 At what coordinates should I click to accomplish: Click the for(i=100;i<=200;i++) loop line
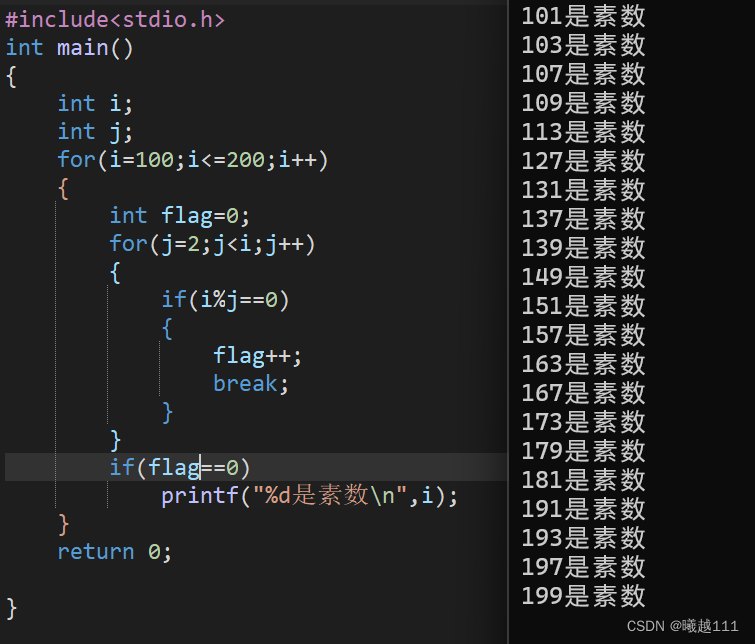point(193,160)
